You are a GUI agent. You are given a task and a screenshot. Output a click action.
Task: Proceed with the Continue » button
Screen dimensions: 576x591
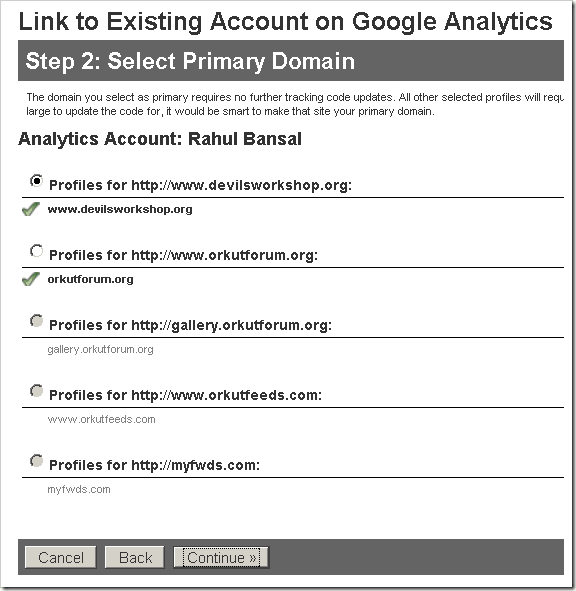[221, 557]
